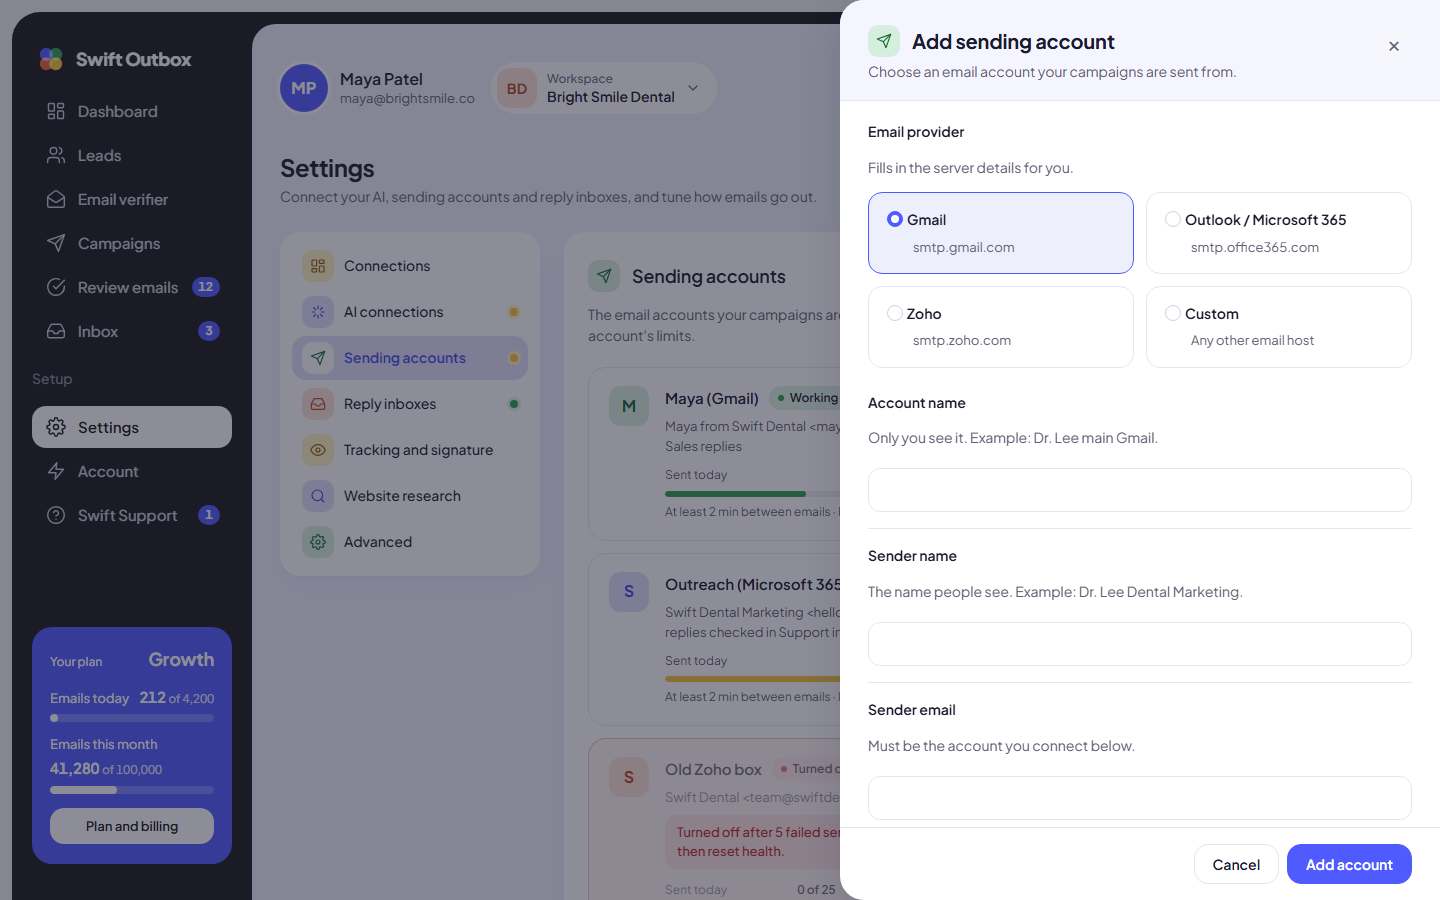Expand the Workspace dropdown chevron
The width and height of the screenshot is (1440, 900).
(693, 88)
